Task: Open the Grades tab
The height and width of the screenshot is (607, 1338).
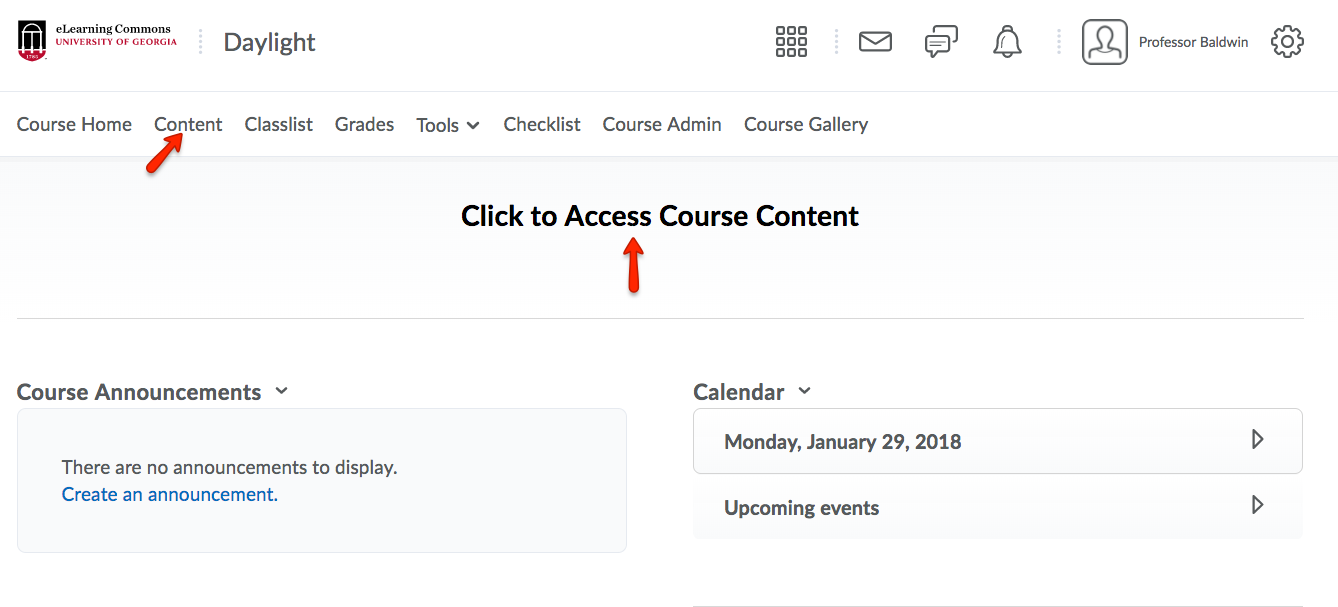Action: click(364, 124)
